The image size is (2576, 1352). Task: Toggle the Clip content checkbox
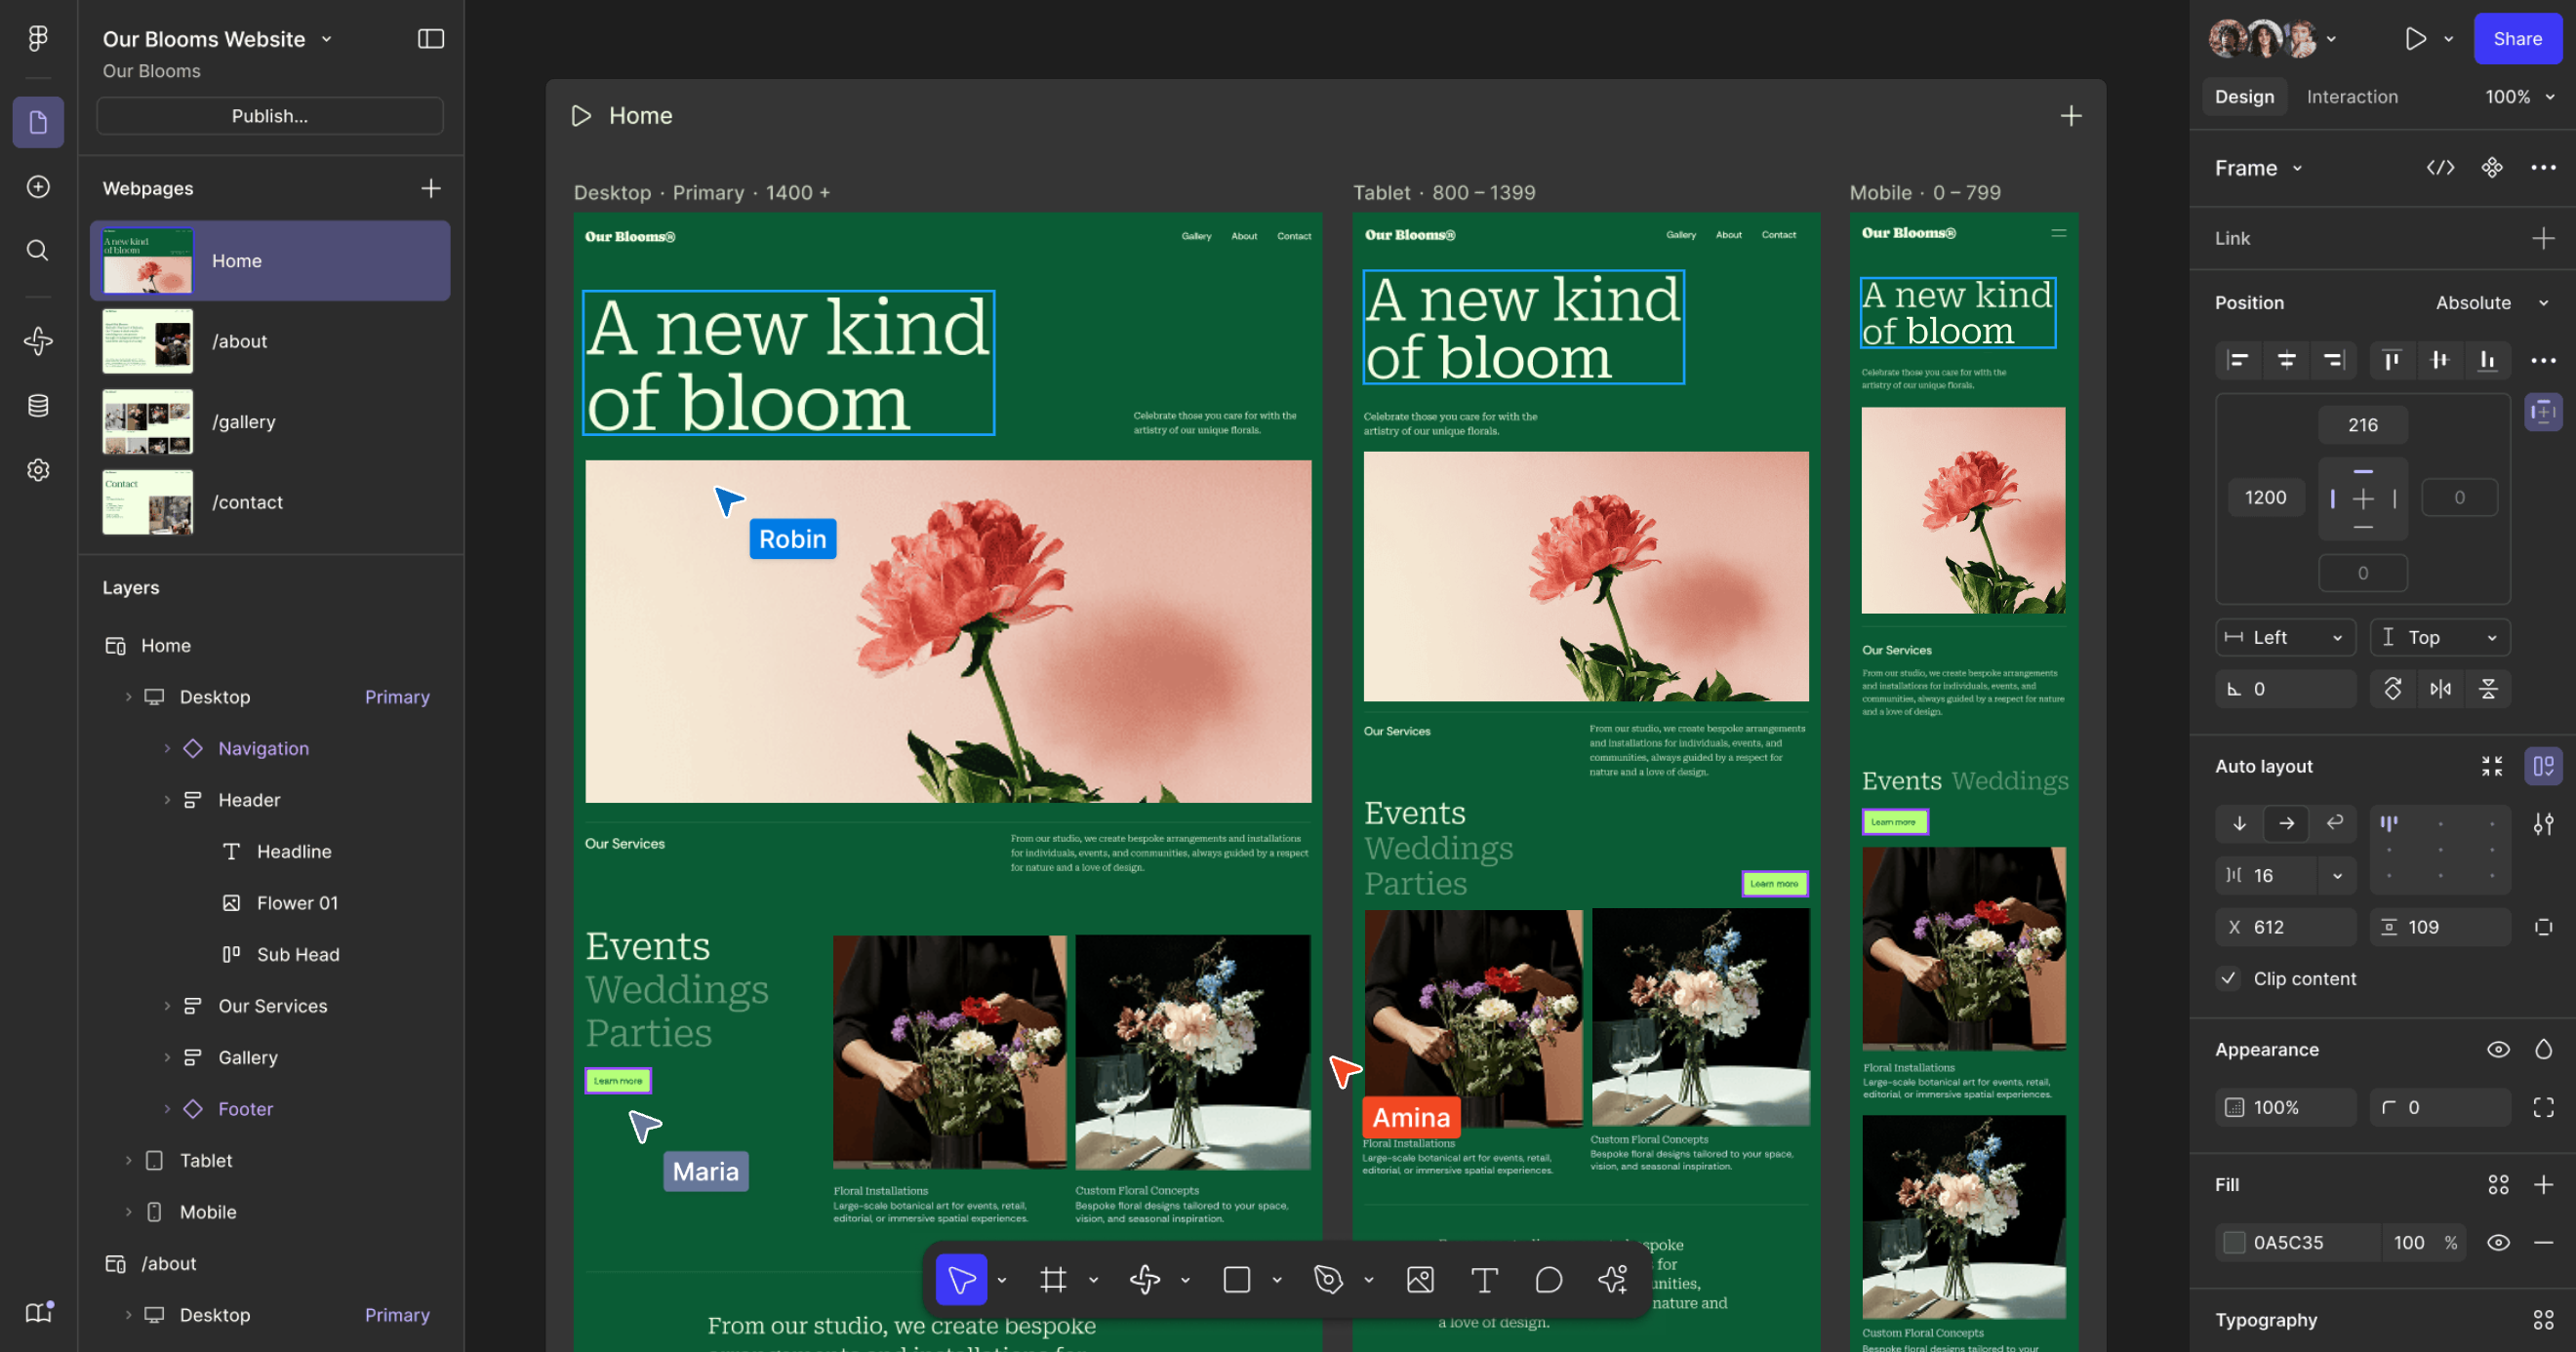(2228, 978)
